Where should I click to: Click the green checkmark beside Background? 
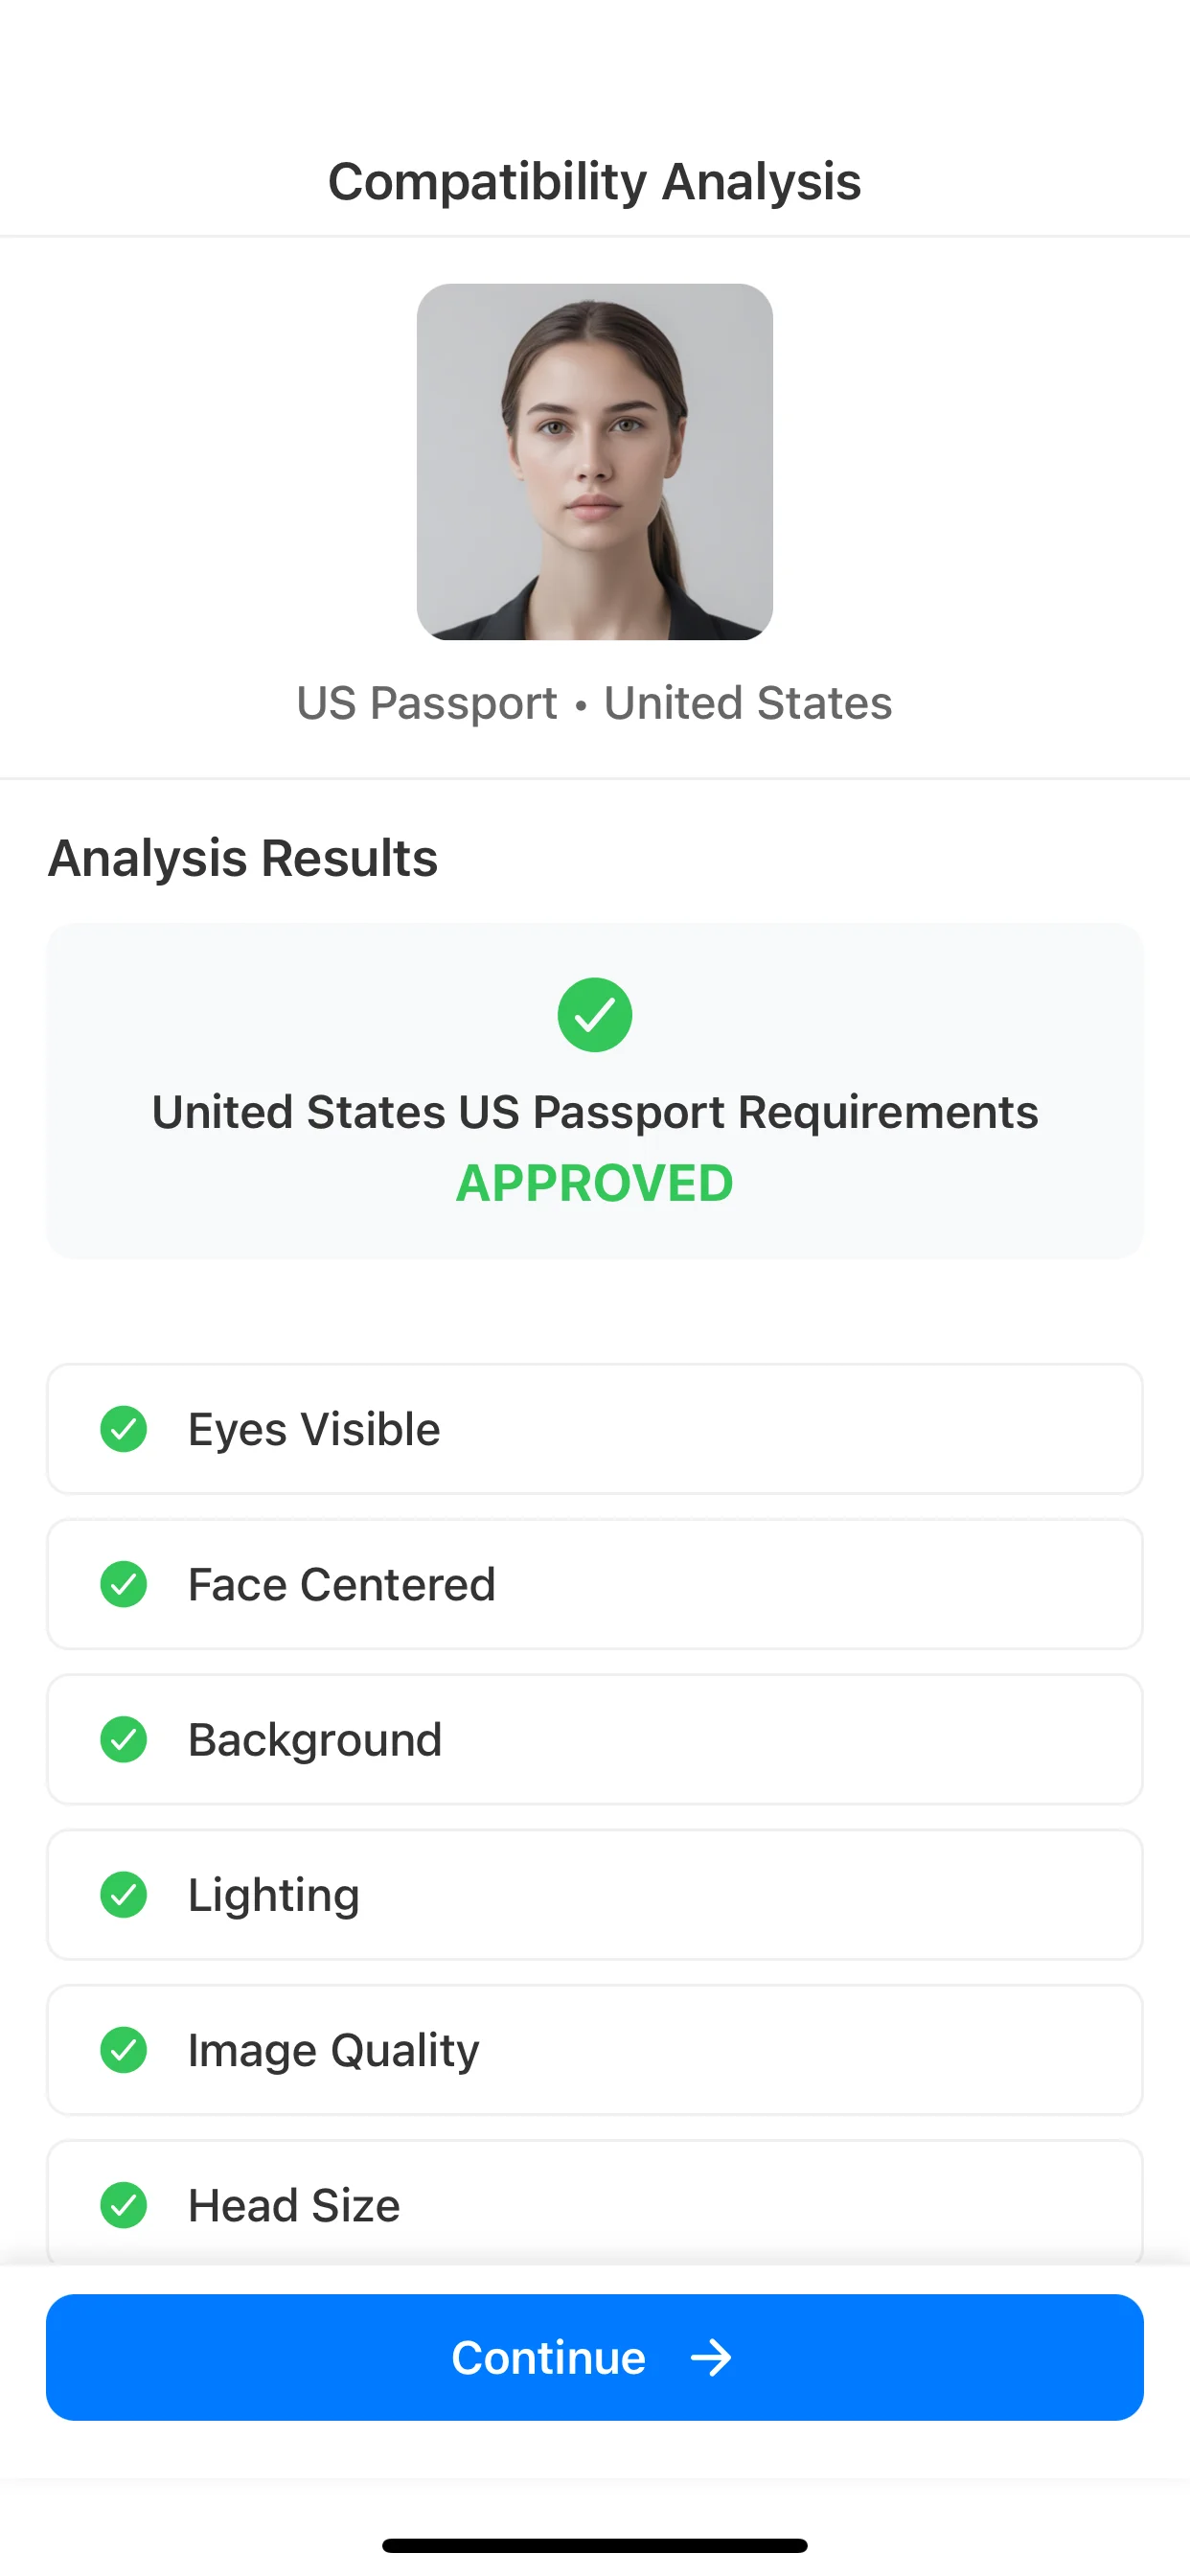(x=124, y=1740)
